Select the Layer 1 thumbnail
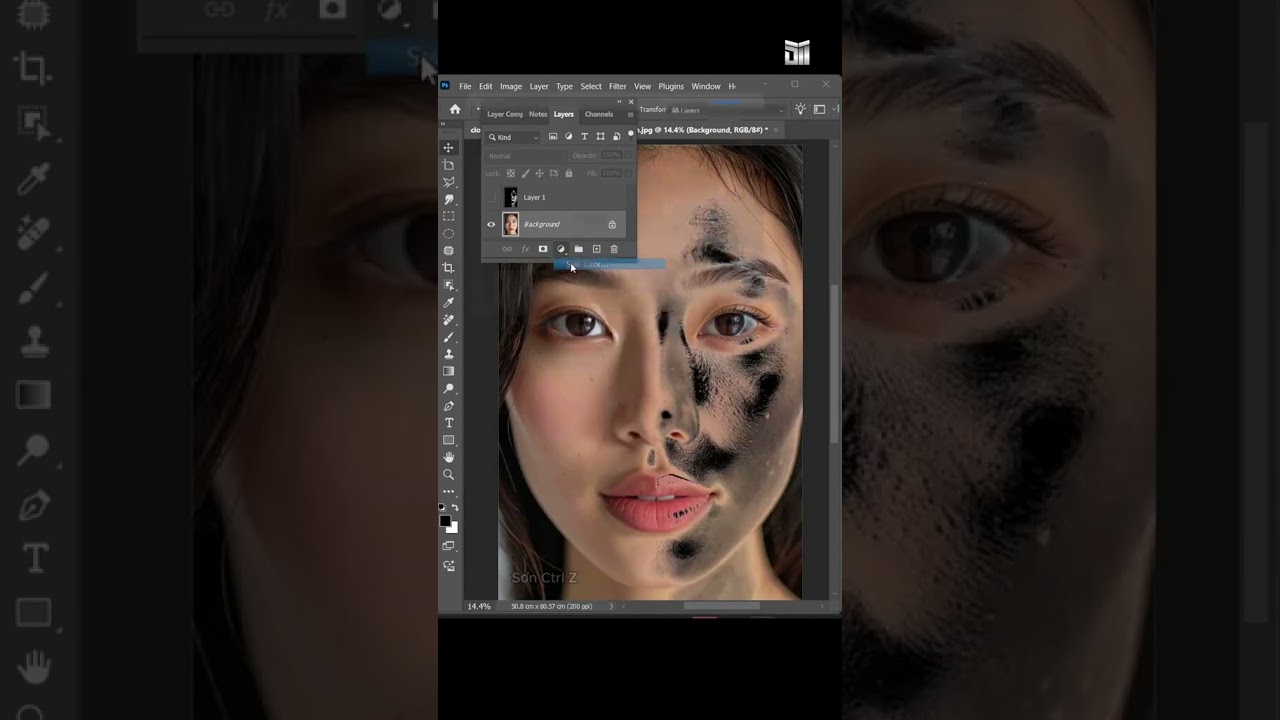The height and width of the screenshot is (720, 1280). coord(511,197)
